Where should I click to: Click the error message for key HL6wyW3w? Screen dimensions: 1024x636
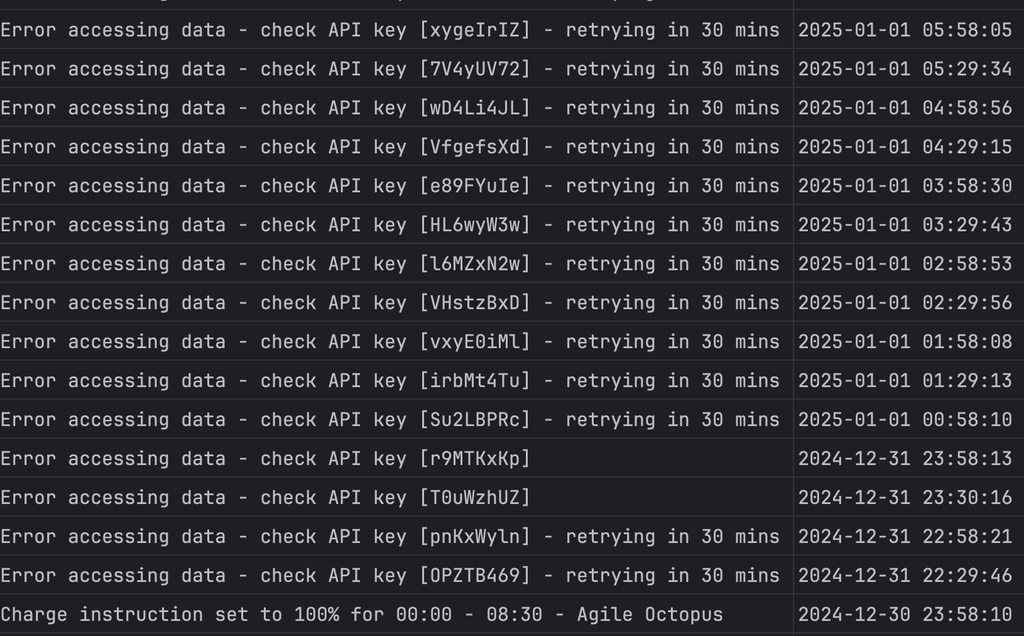click(x=390, y=225)
